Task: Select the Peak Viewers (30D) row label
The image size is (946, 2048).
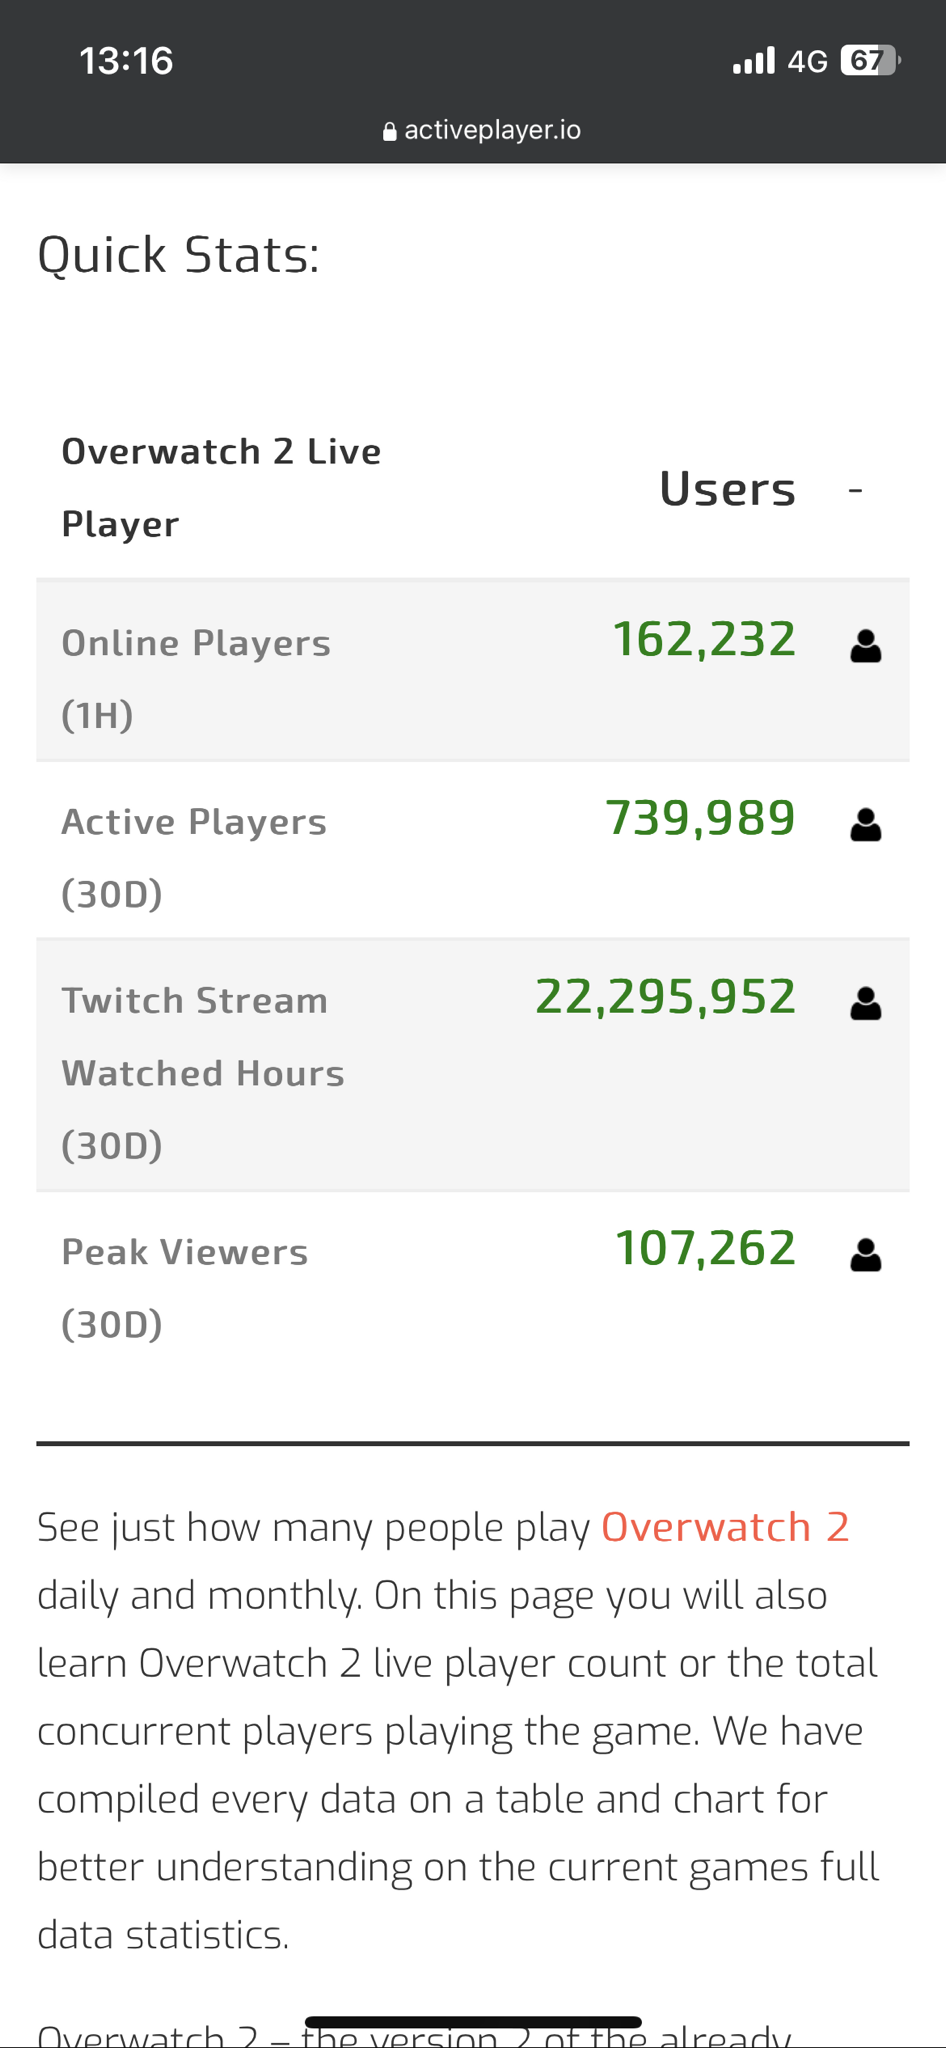Action: [x=185, y=1288]
